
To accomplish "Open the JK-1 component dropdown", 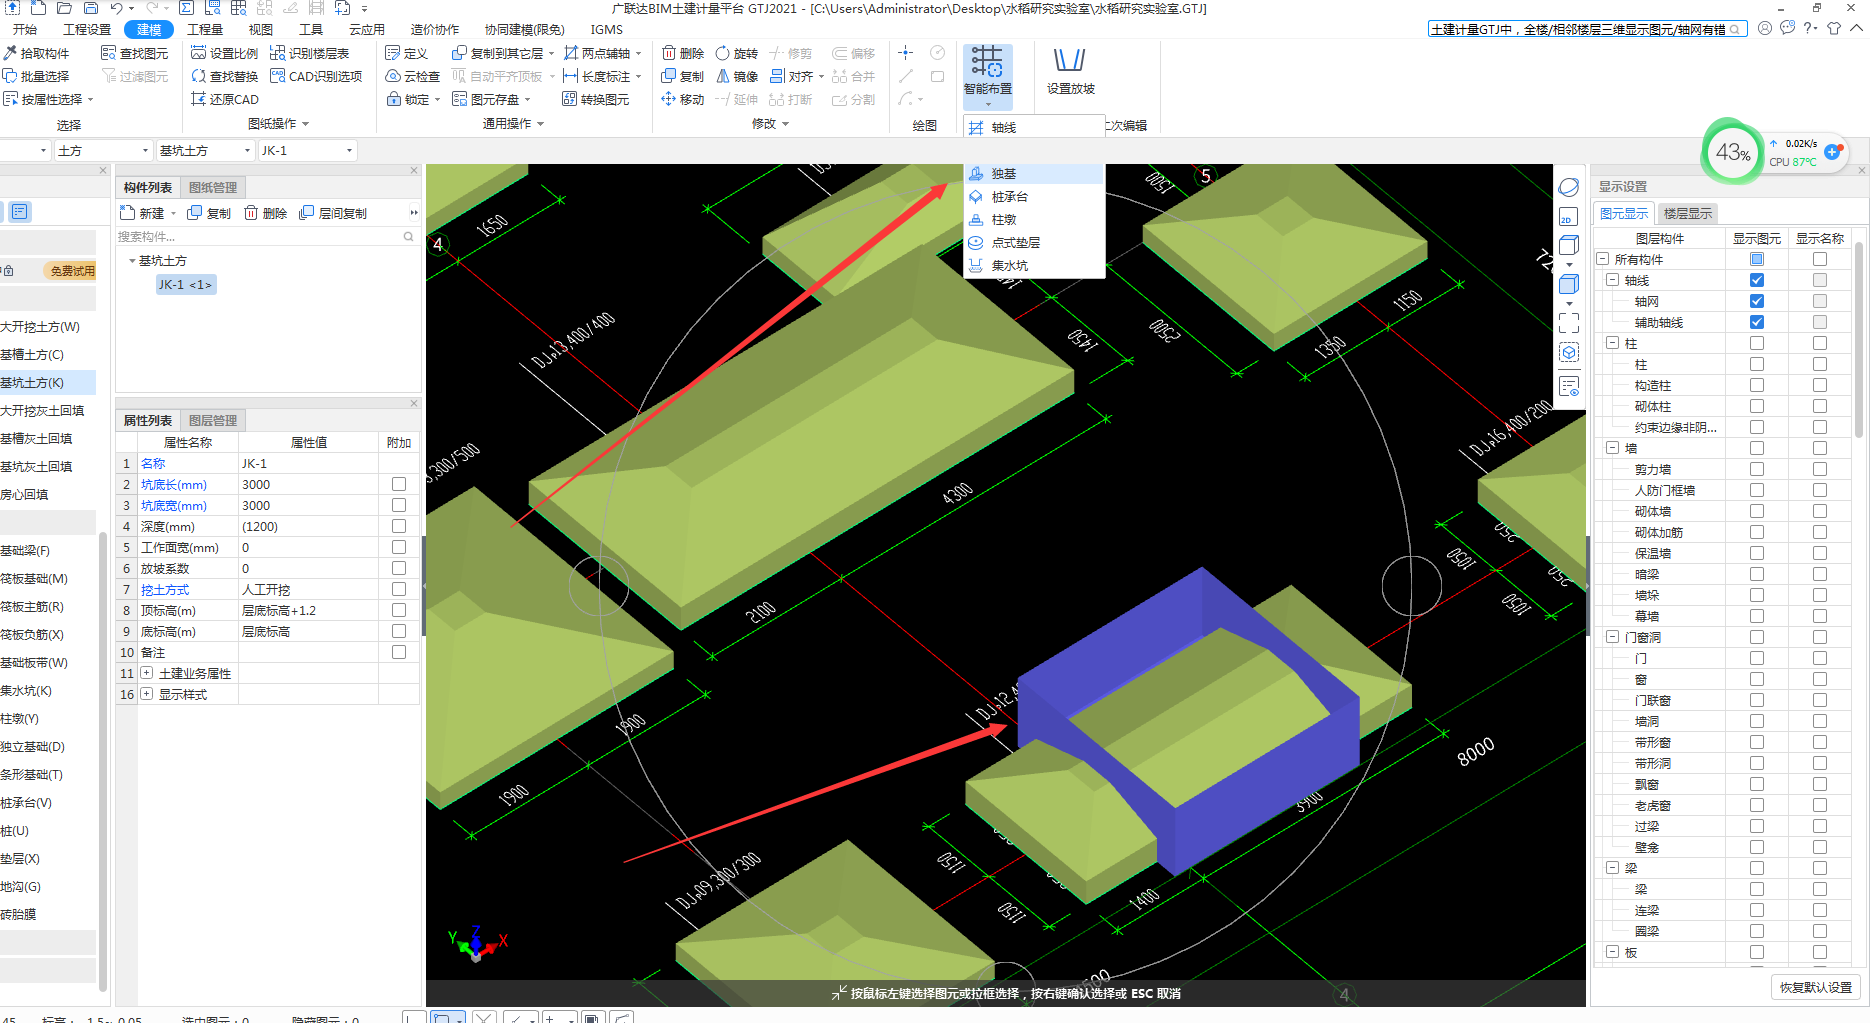I will (x=307, y=150).
